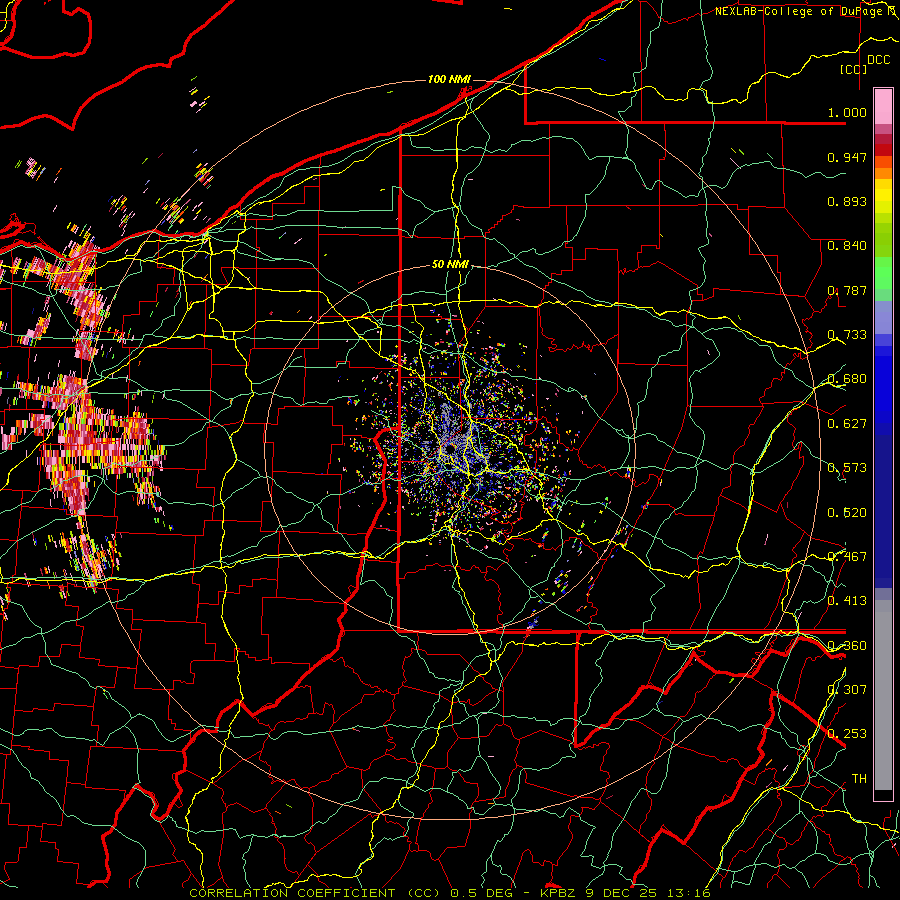This screenshot has height=900, width=900.
Task: Select the 0.787 scale value
Action: (847, 290)
